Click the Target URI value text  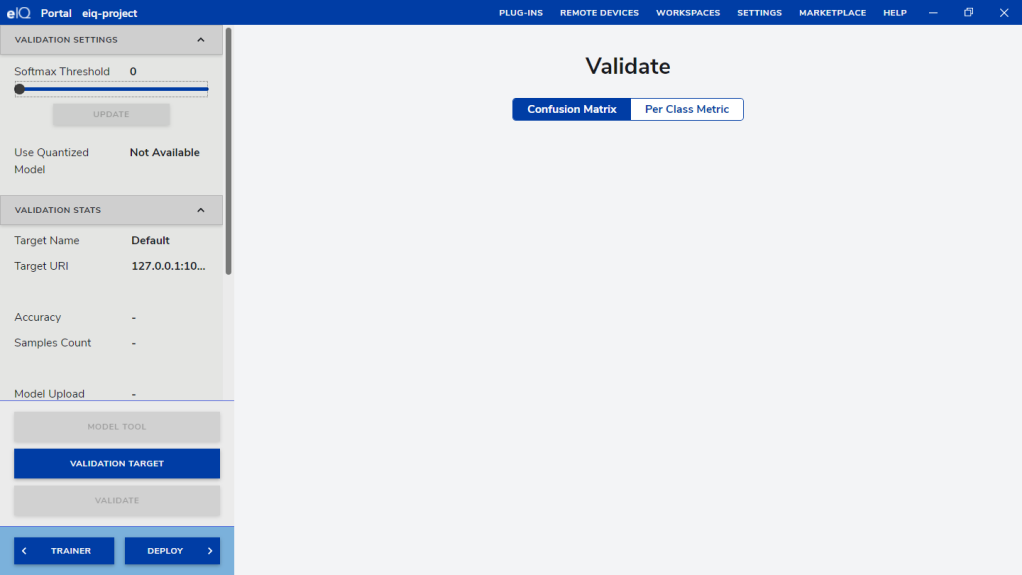pos(168,266)
